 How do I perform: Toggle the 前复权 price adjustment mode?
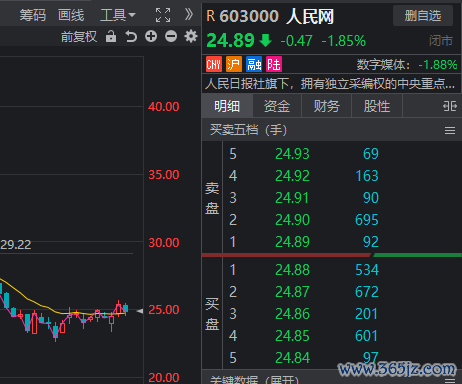(79, 36)
